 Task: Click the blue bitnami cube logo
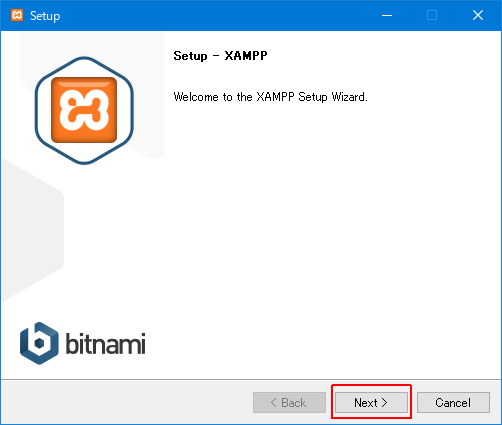click(39, 343)
